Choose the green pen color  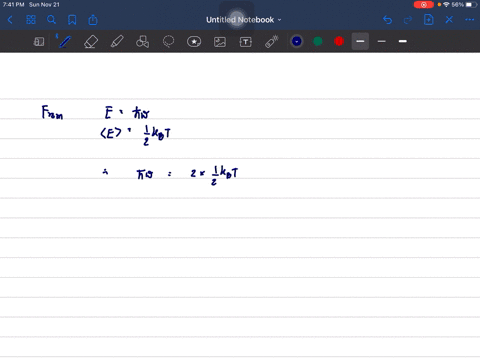coord(318,41)
